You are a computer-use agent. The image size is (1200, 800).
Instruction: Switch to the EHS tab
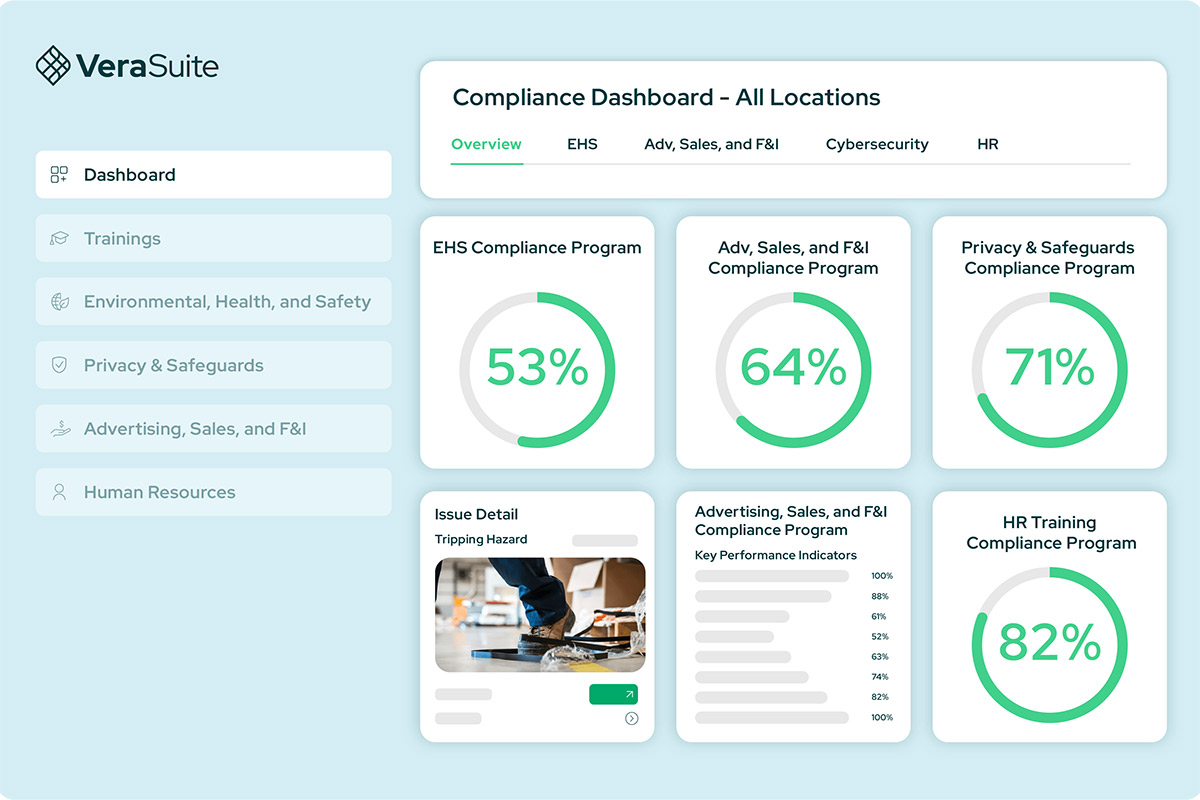click(x=582, y=144)
